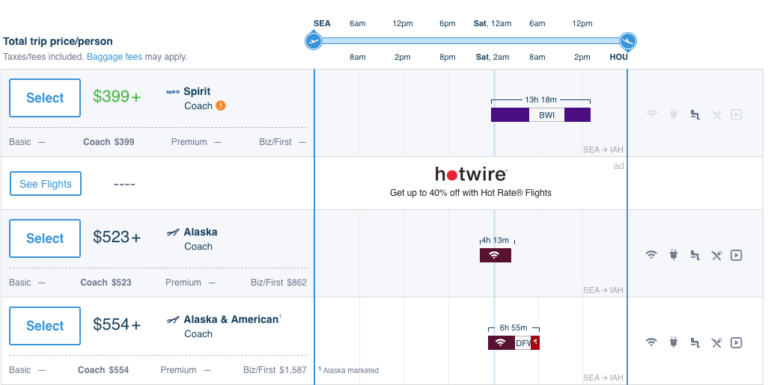Click the power outlet icon in the Spirit row
The image size is (768, 385).
tap(673, 115)
